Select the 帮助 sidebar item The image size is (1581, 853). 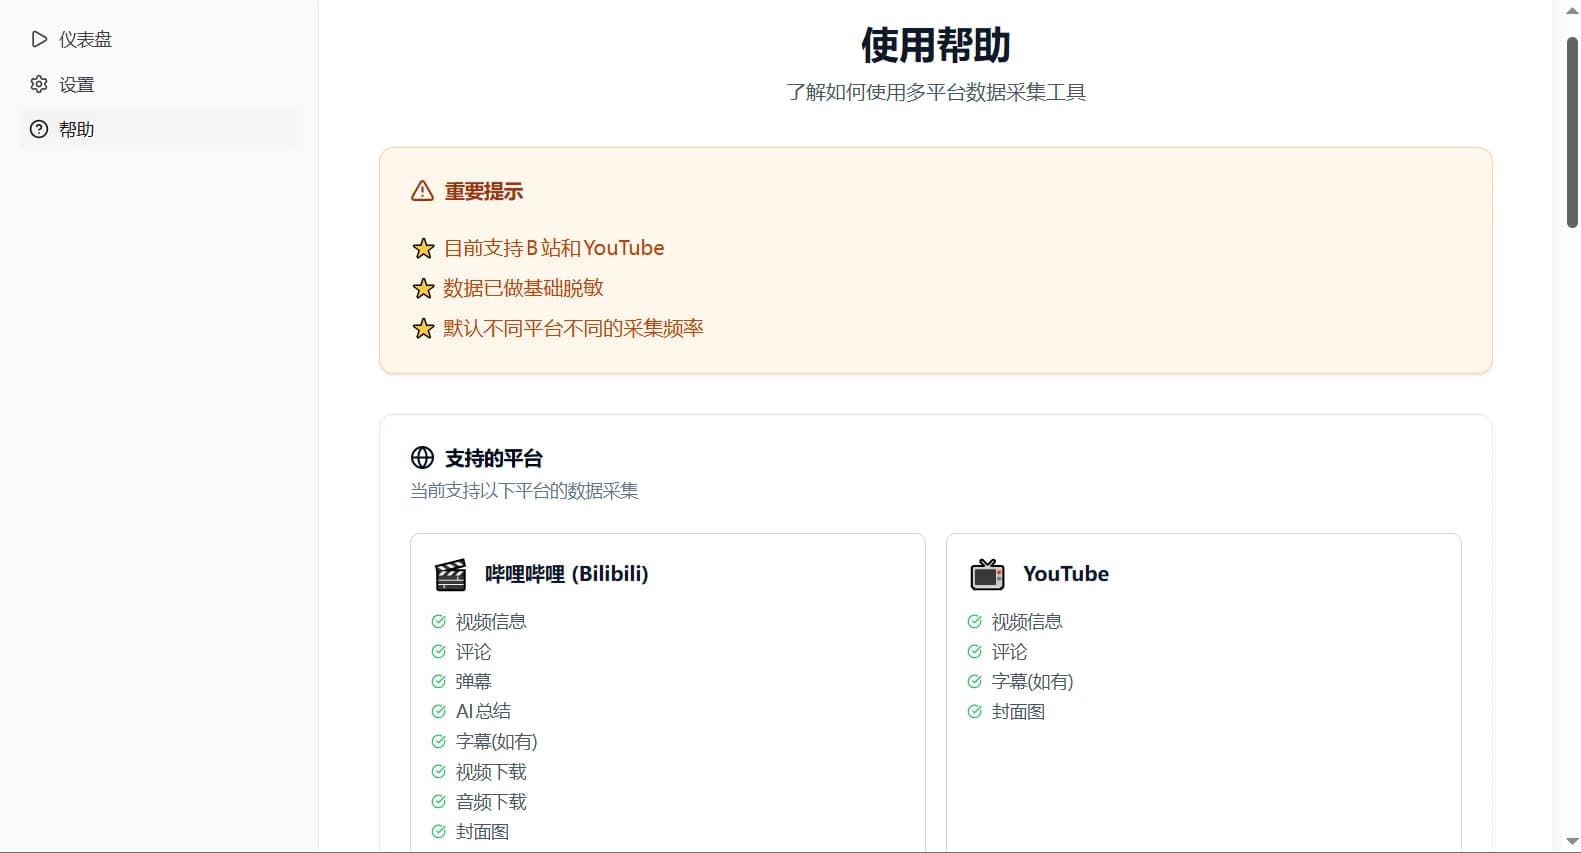coord(76,129)
